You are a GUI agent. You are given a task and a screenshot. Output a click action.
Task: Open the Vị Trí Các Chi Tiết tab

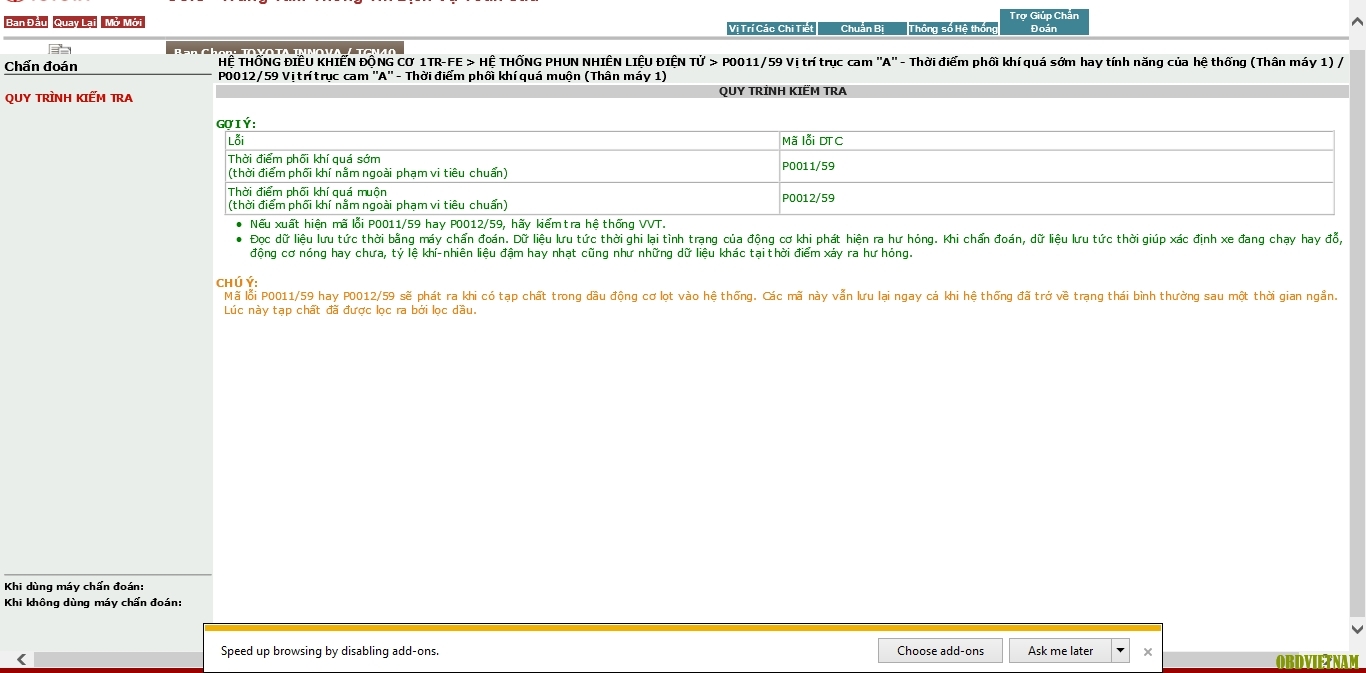pyautogui.click(x=771, y=29)
